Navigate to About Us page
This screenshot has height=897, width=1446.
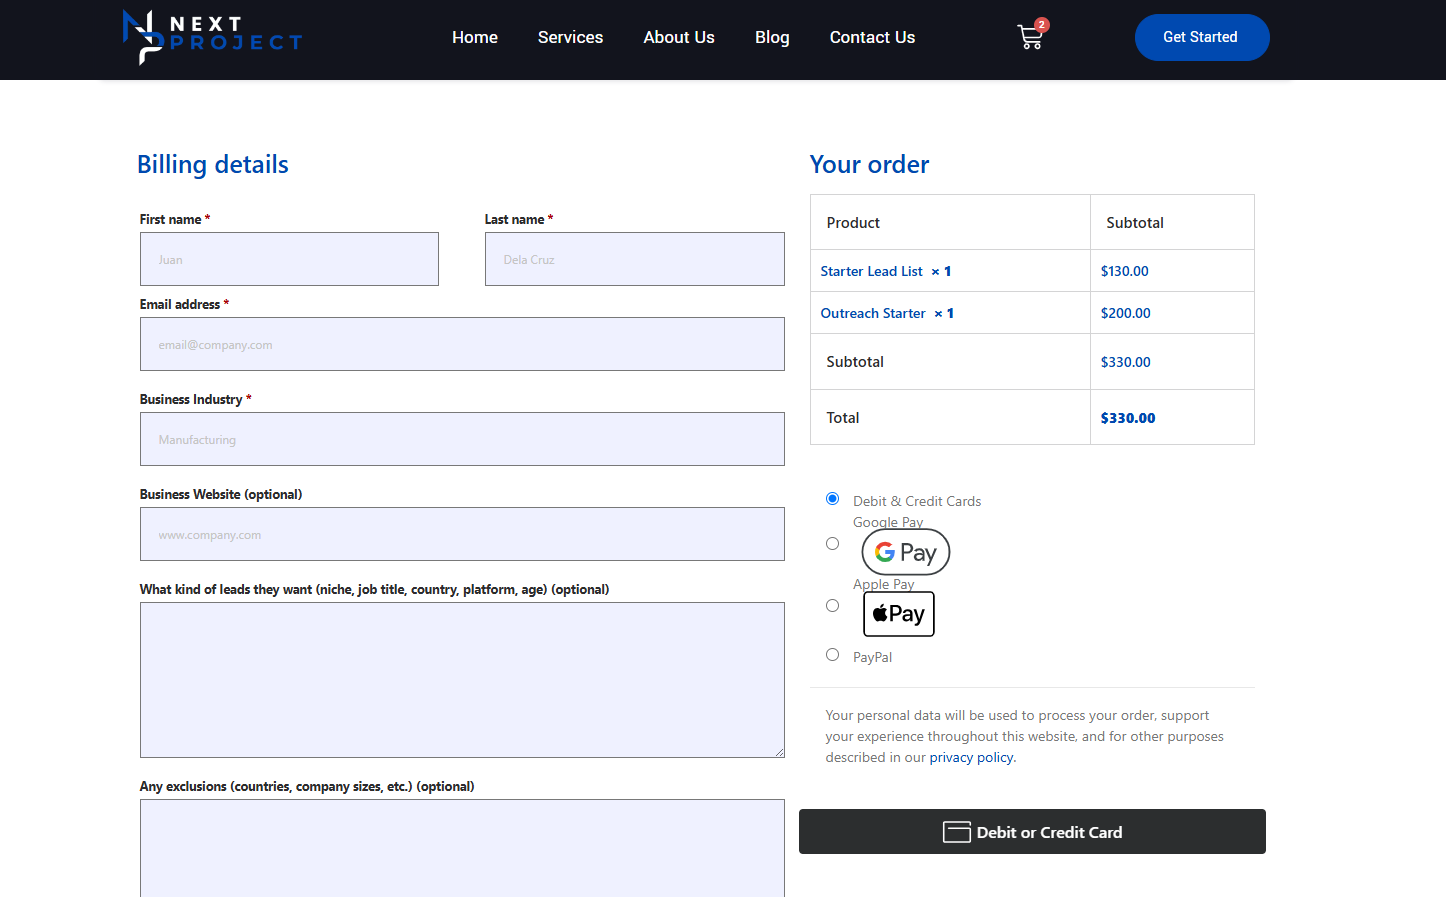click(x=678, y=37)
